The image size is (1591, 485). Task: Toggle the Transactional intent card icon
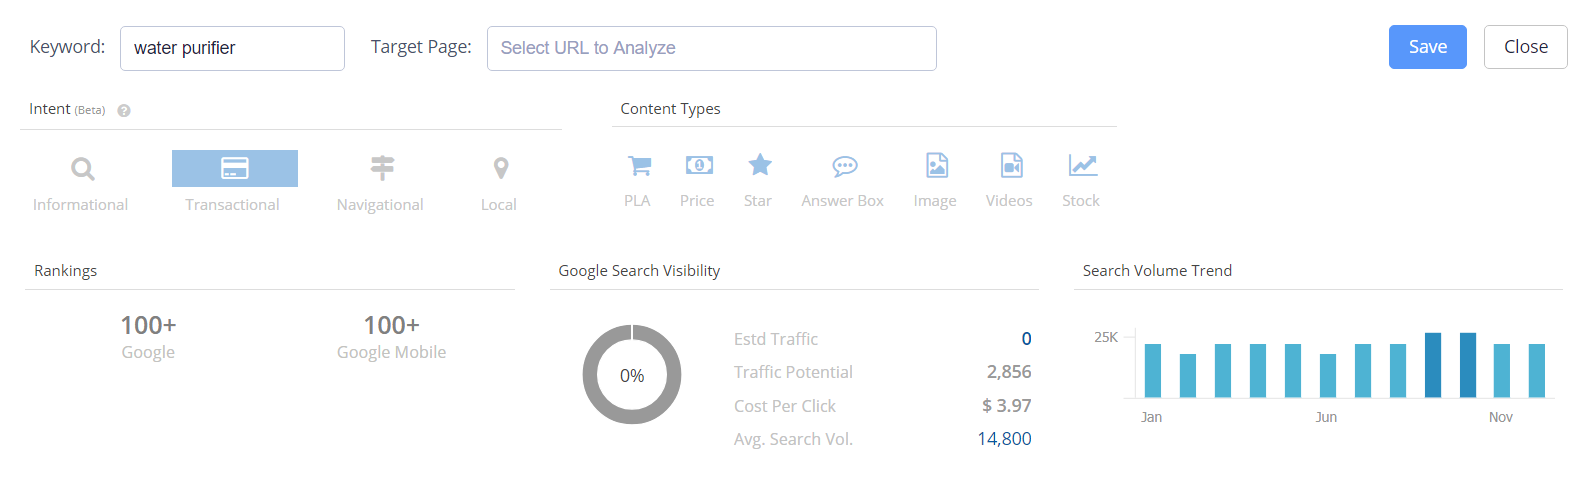coord(235,168)
